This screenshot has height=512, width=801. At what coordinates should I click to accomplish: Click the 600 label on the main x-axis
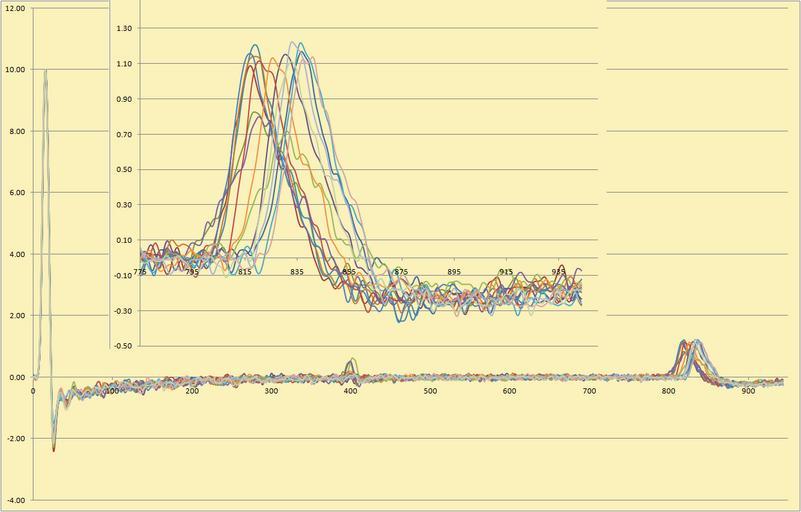click(x=510, y=390)
